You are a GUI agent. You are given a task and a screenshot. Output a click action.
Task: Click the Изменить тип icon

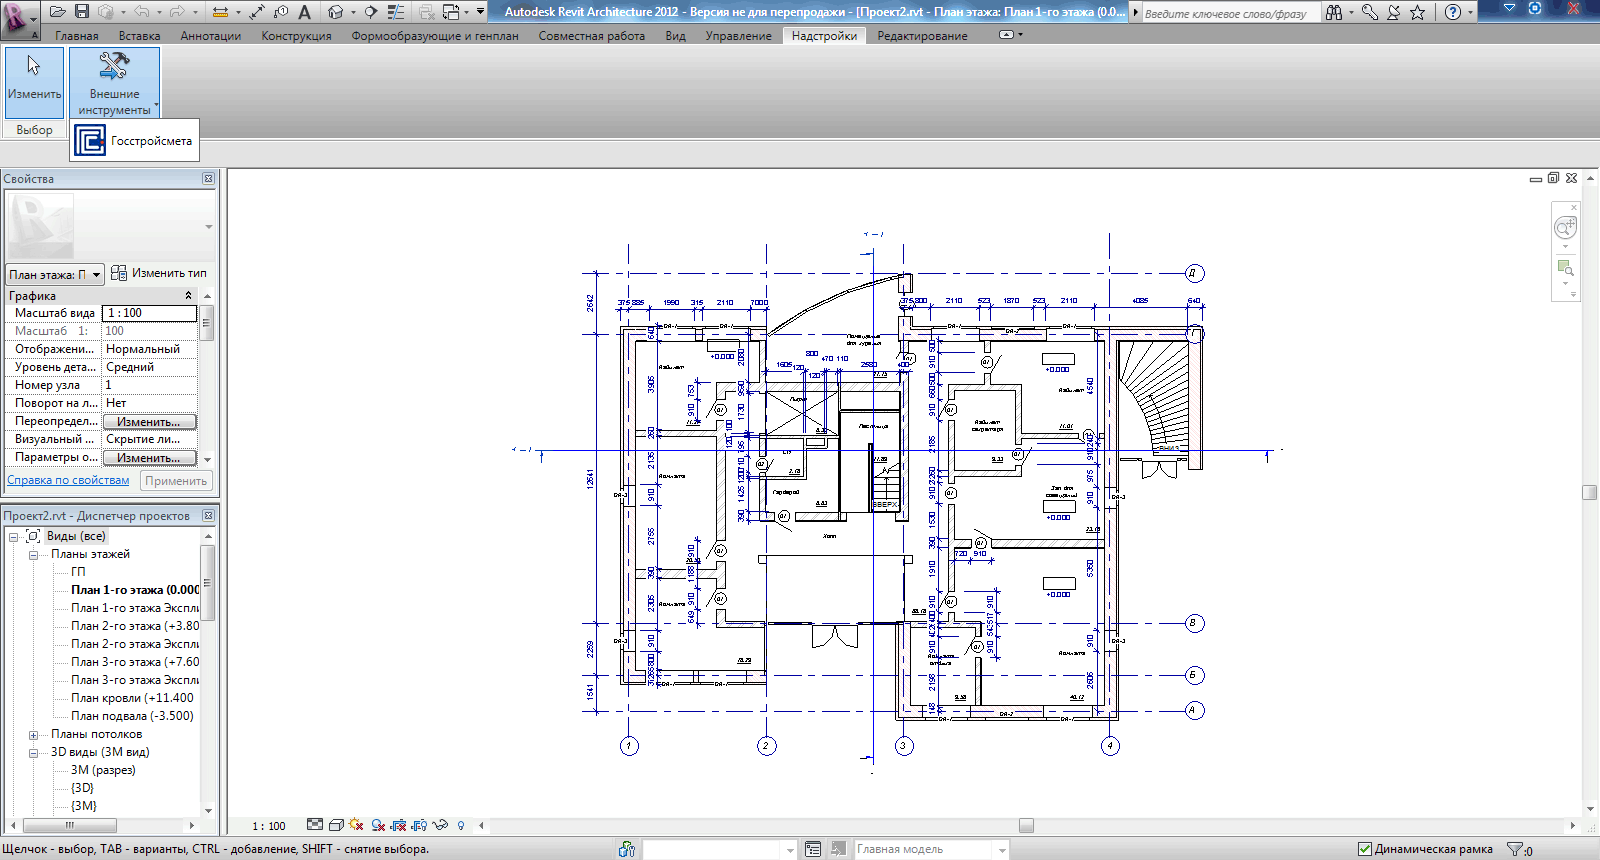(x=119, y=273)
